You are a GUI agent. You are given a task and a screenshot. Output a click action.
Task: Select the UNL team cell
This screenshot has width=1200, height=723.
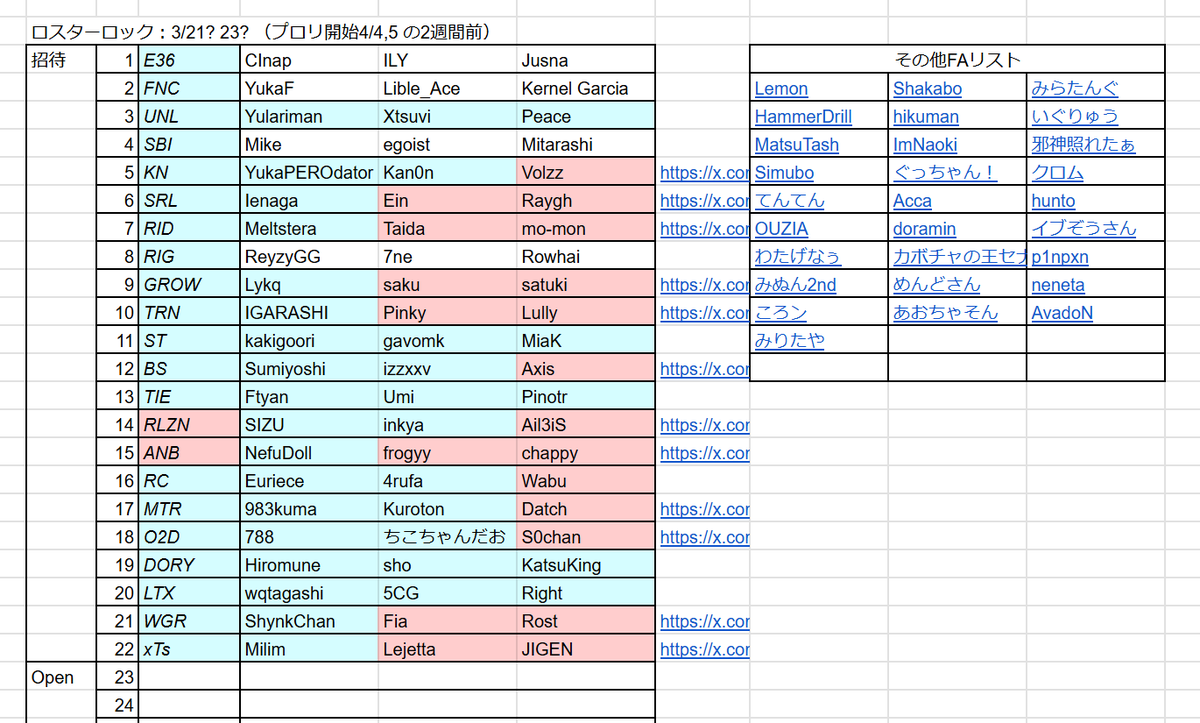[x=189, y=116]
